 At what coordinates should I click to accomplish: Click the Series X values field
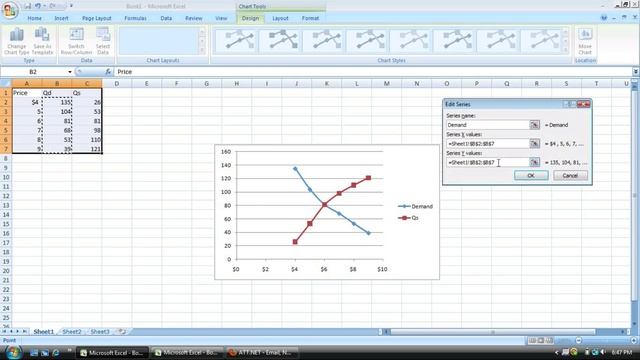tap(487, 144)
